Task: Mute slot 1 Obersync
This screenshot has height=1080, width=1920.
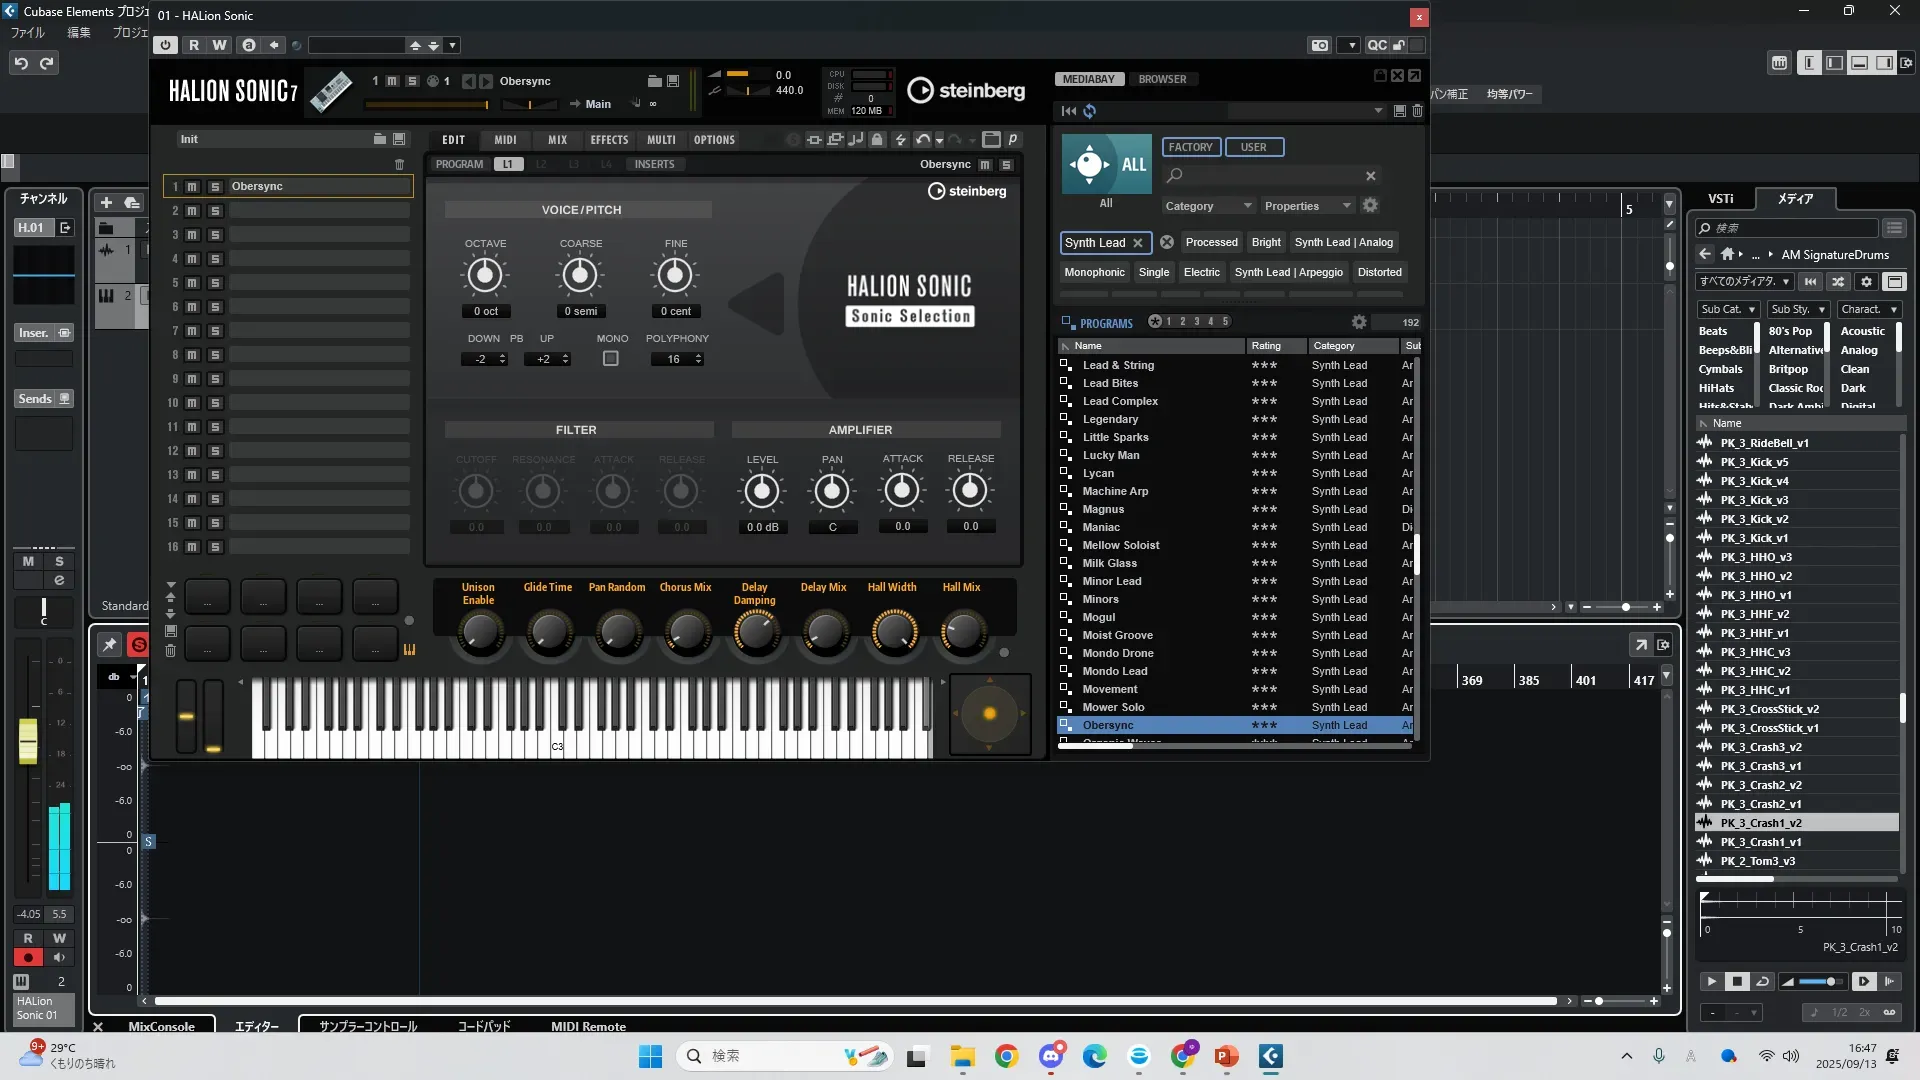Action: click(x=192, y=187)
